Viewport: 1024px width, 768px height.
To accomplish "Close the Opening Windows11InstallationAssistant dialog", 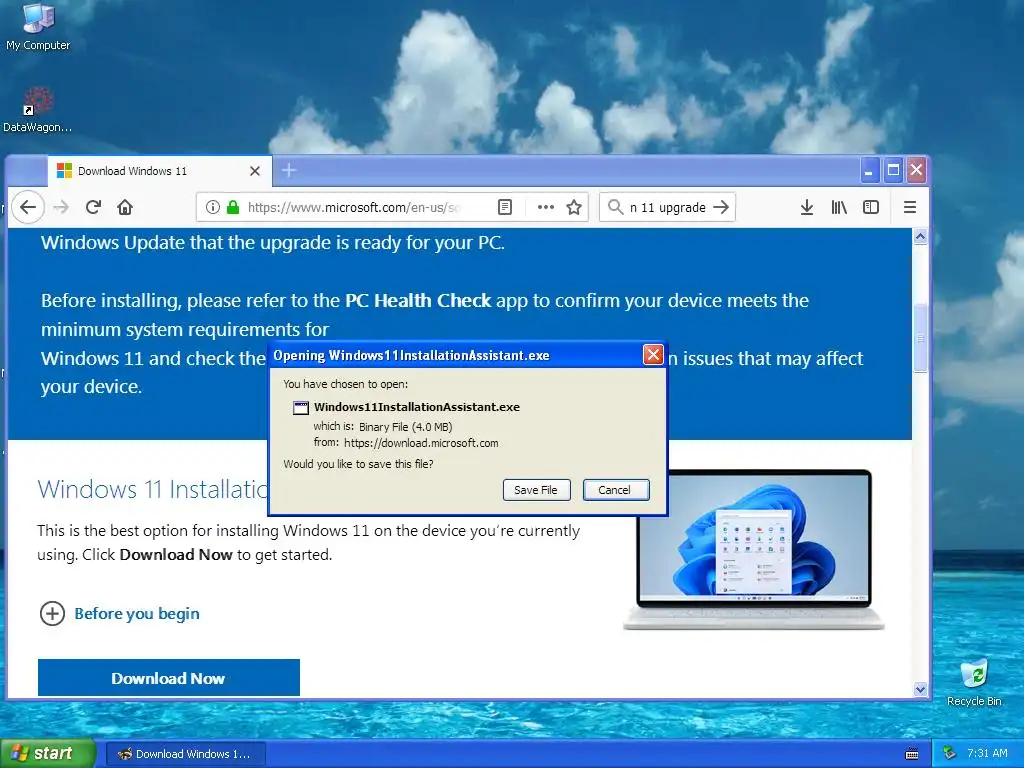I will click(652, 355).
